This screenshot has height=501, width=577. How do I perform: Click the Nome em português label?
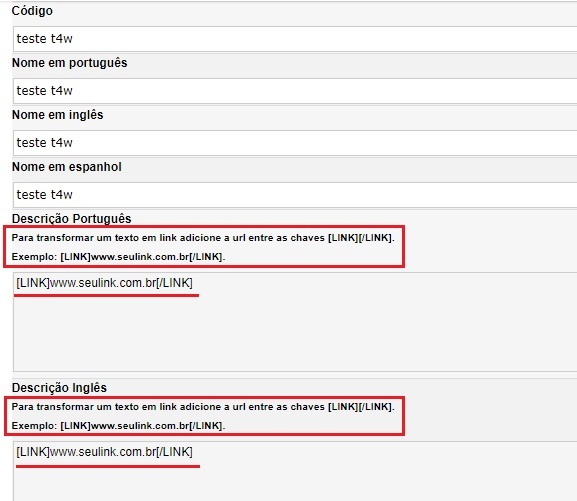(70, 63)
